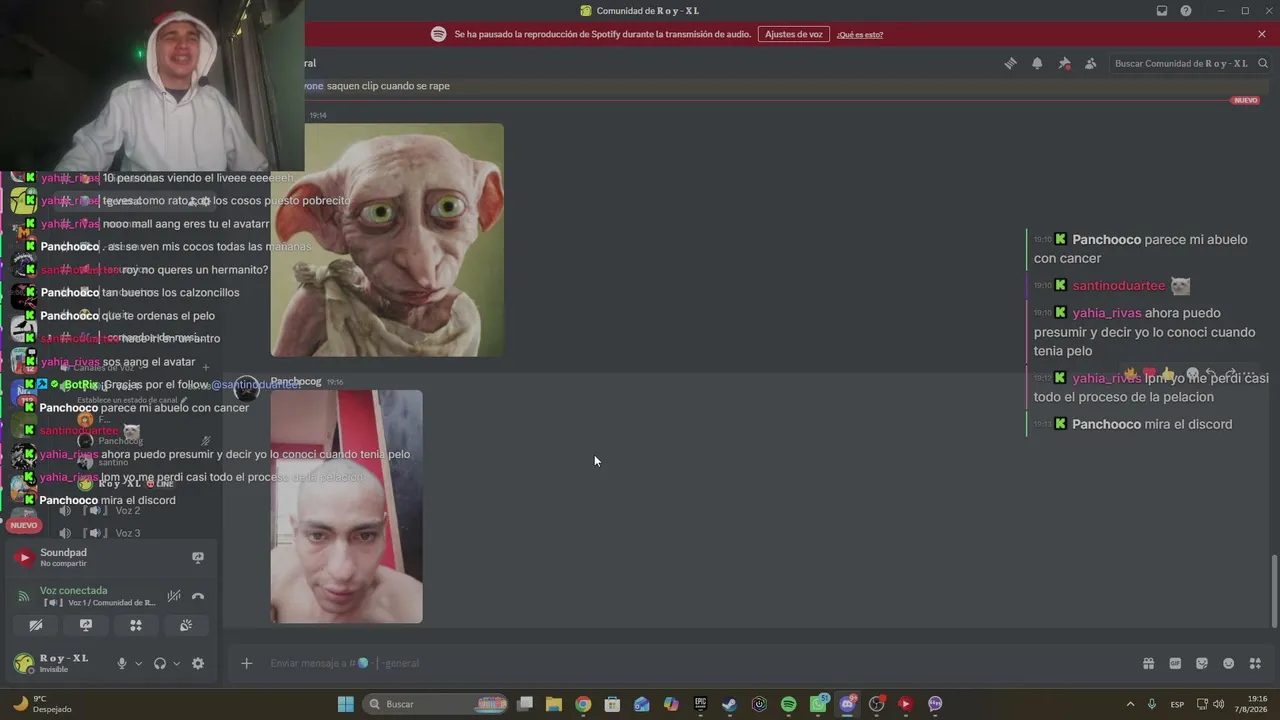This screenshot has height=720, width=1280.
Task: Open Discord help question mark icon
Action: [1186, 11]
